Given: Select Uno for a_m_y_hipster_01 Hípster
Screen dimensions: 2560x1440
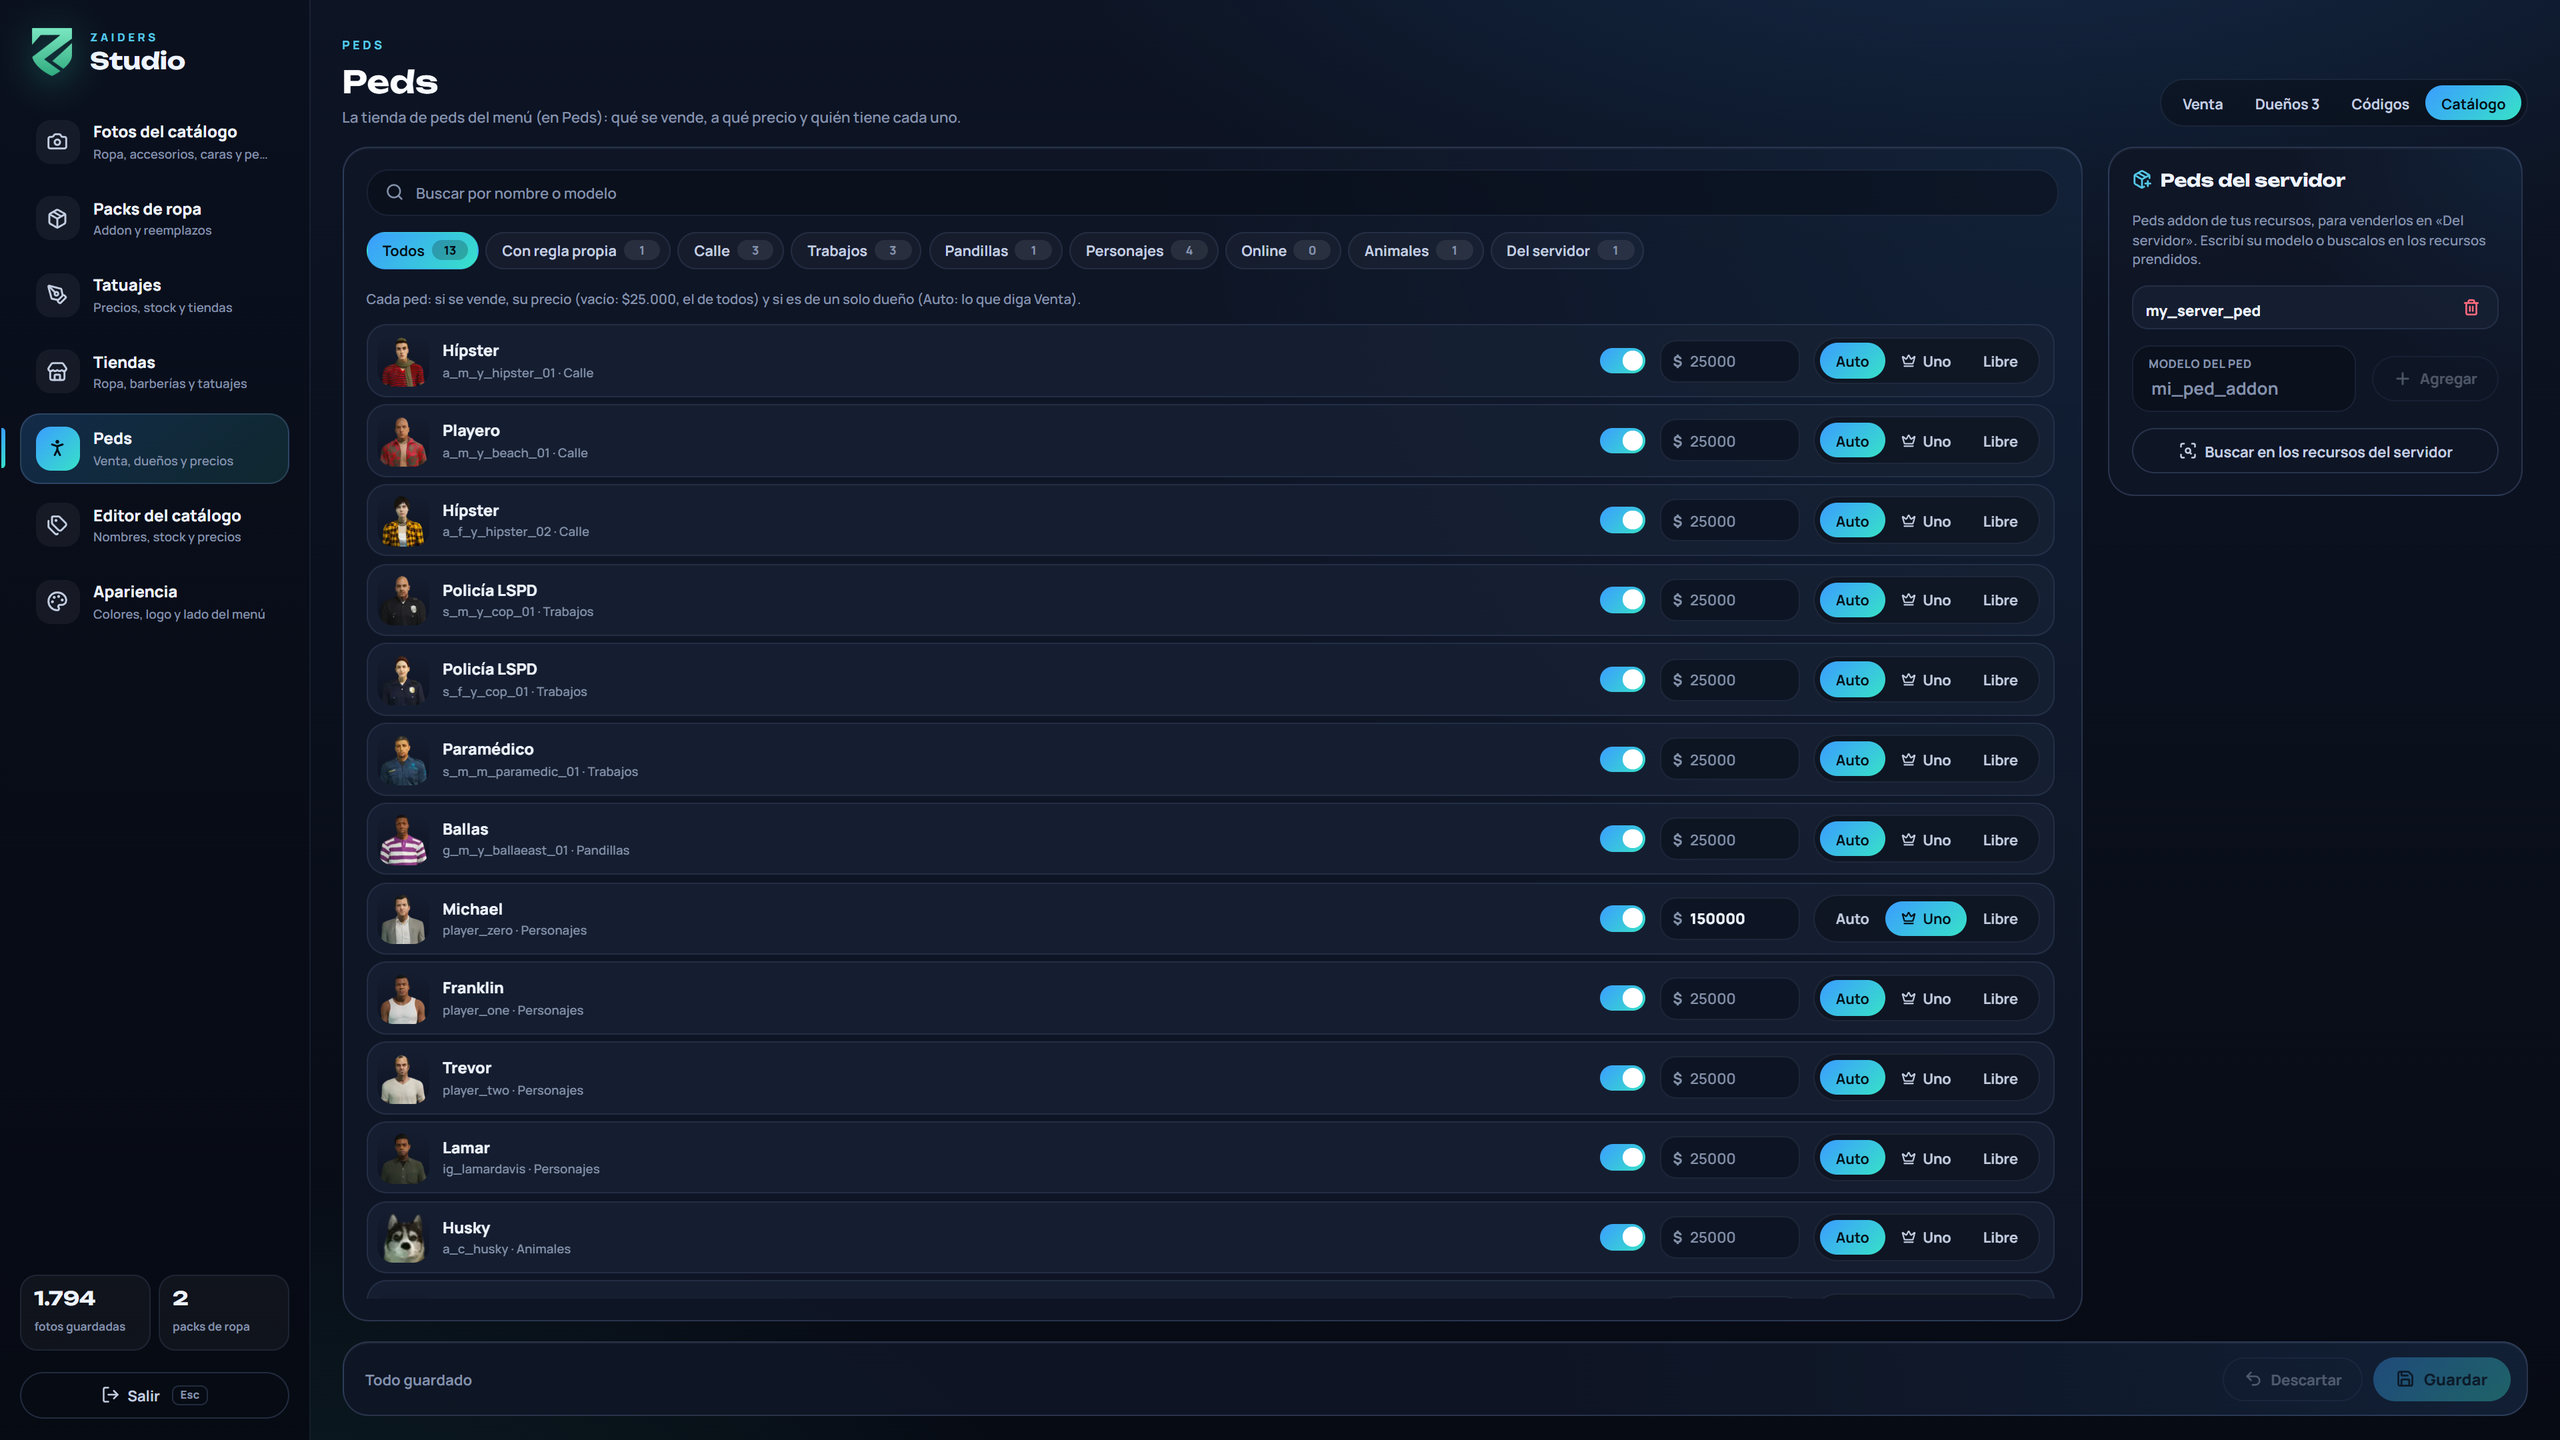Looking at the screenshot, I should coord(1926,361).
